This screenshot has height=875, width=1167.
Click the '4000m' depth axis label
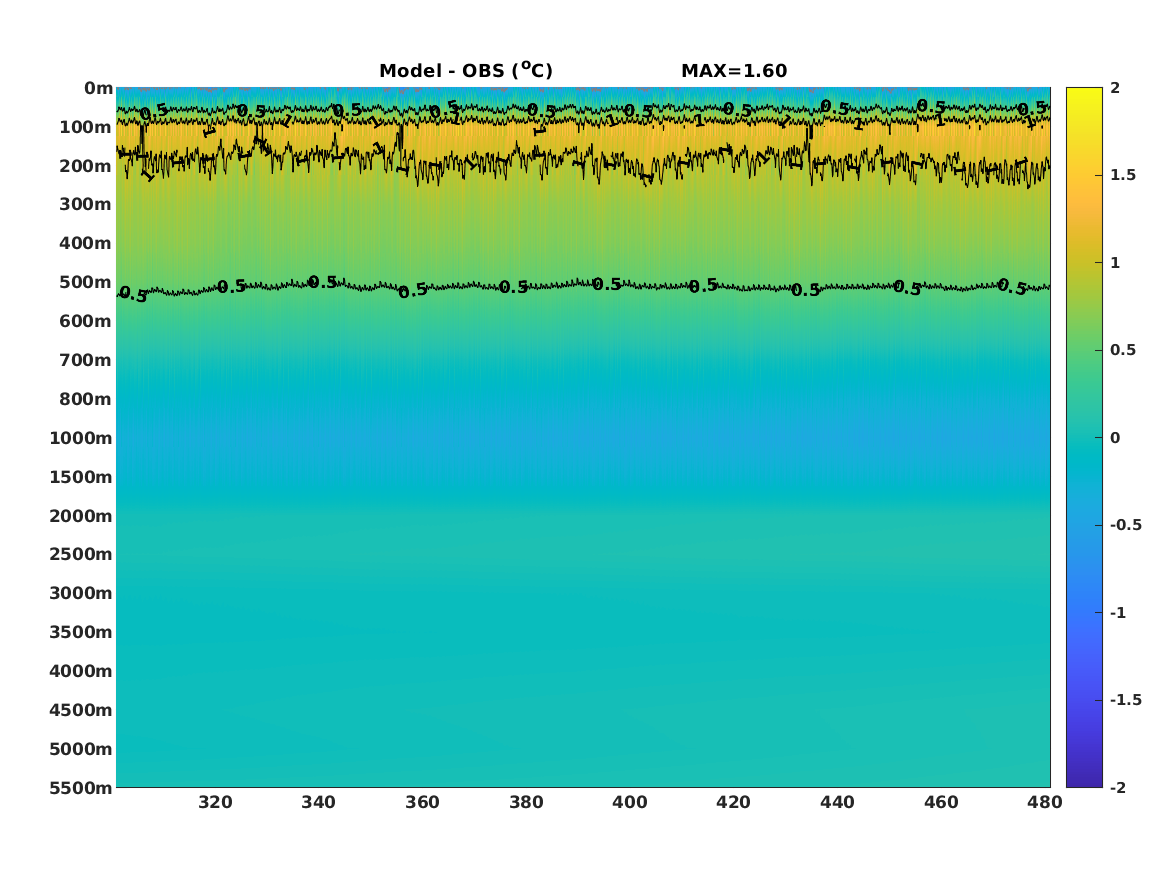click(81, 671)
